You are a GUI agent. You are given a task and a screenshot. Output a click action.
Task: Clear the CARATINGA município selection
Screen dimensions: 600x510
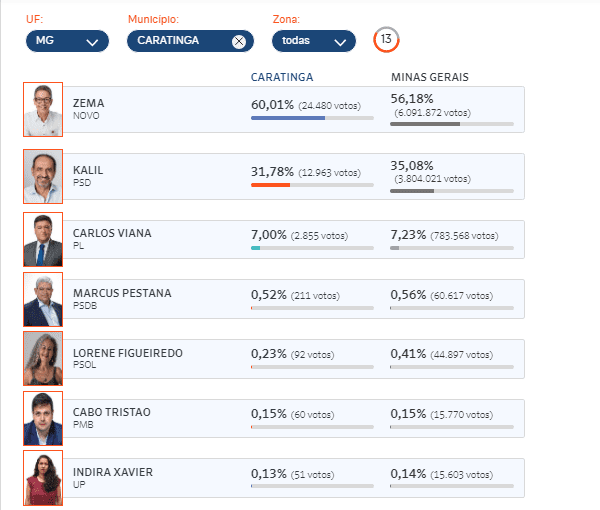(238, 41)
